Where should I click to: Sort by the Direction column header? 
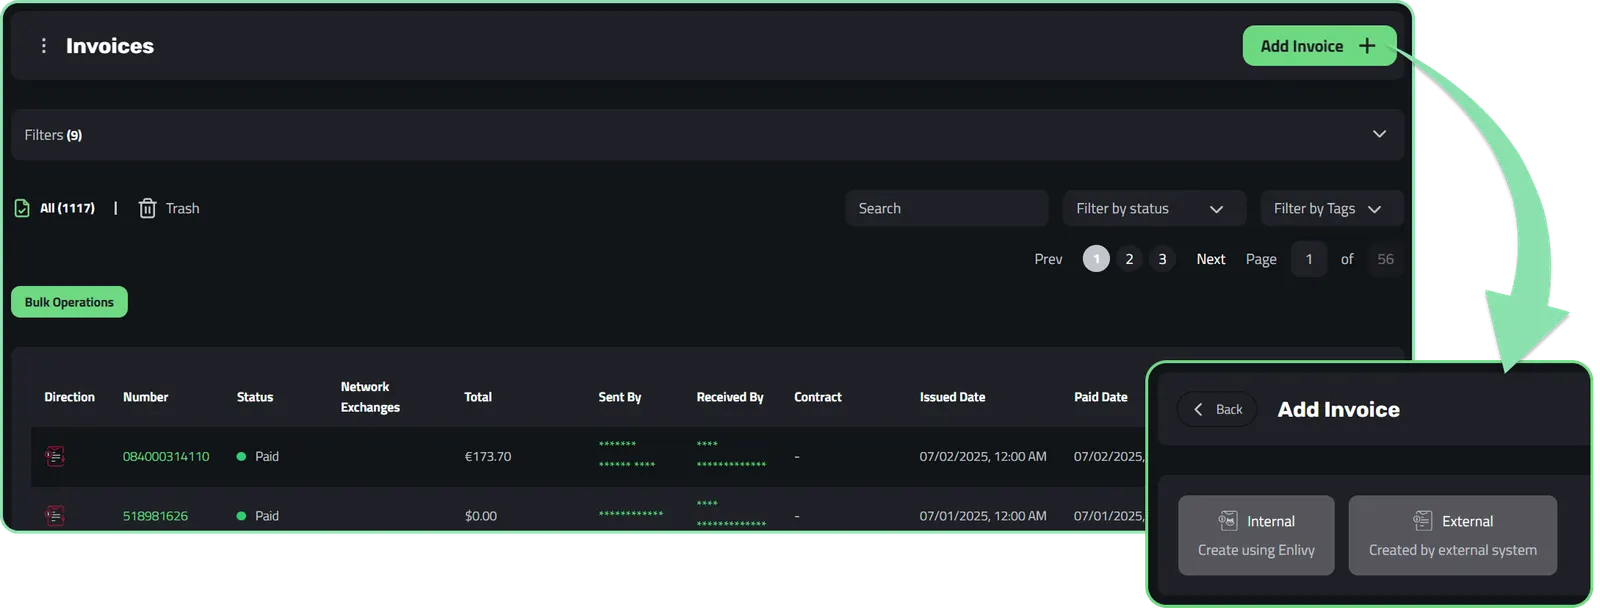click(69, 397)
